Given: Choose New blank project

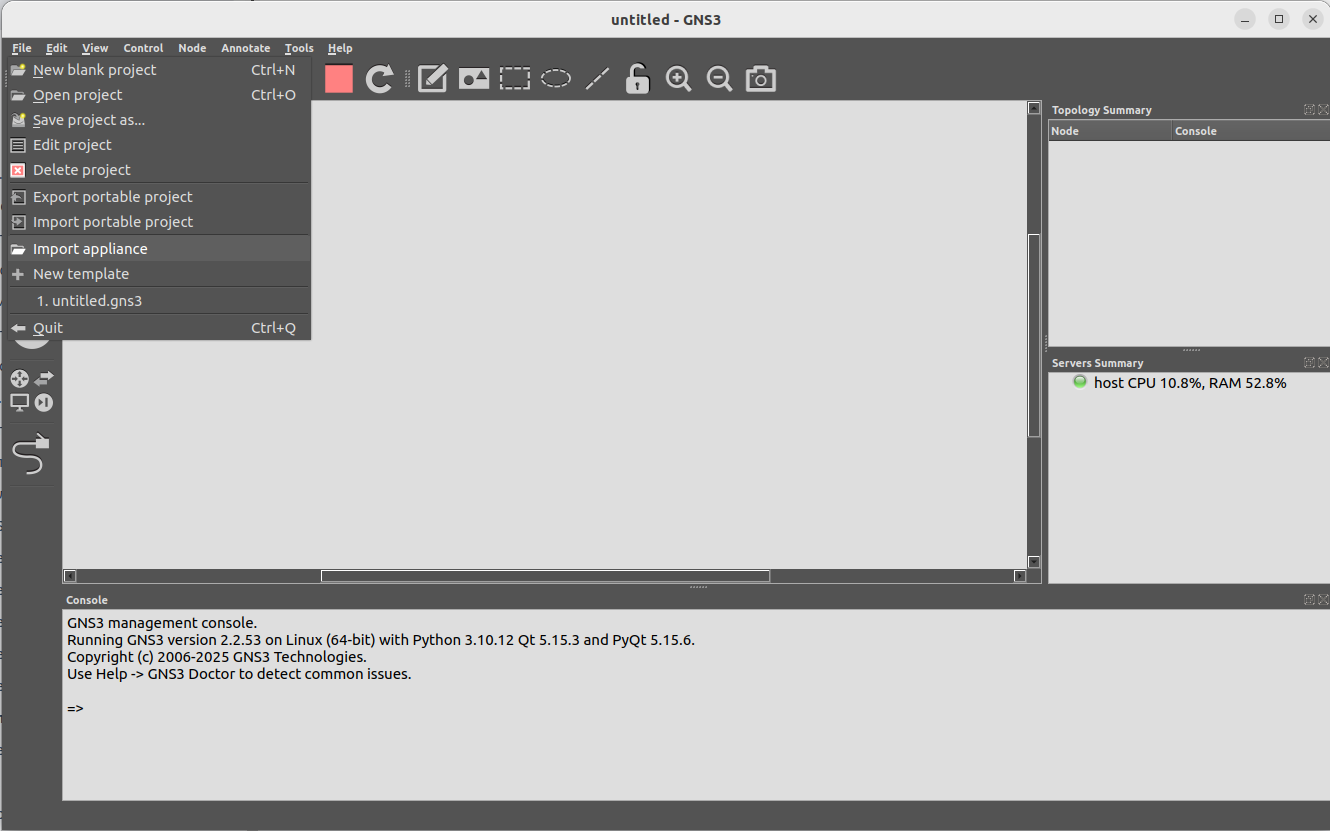Looking at the screenshot, I should [159, 70].
